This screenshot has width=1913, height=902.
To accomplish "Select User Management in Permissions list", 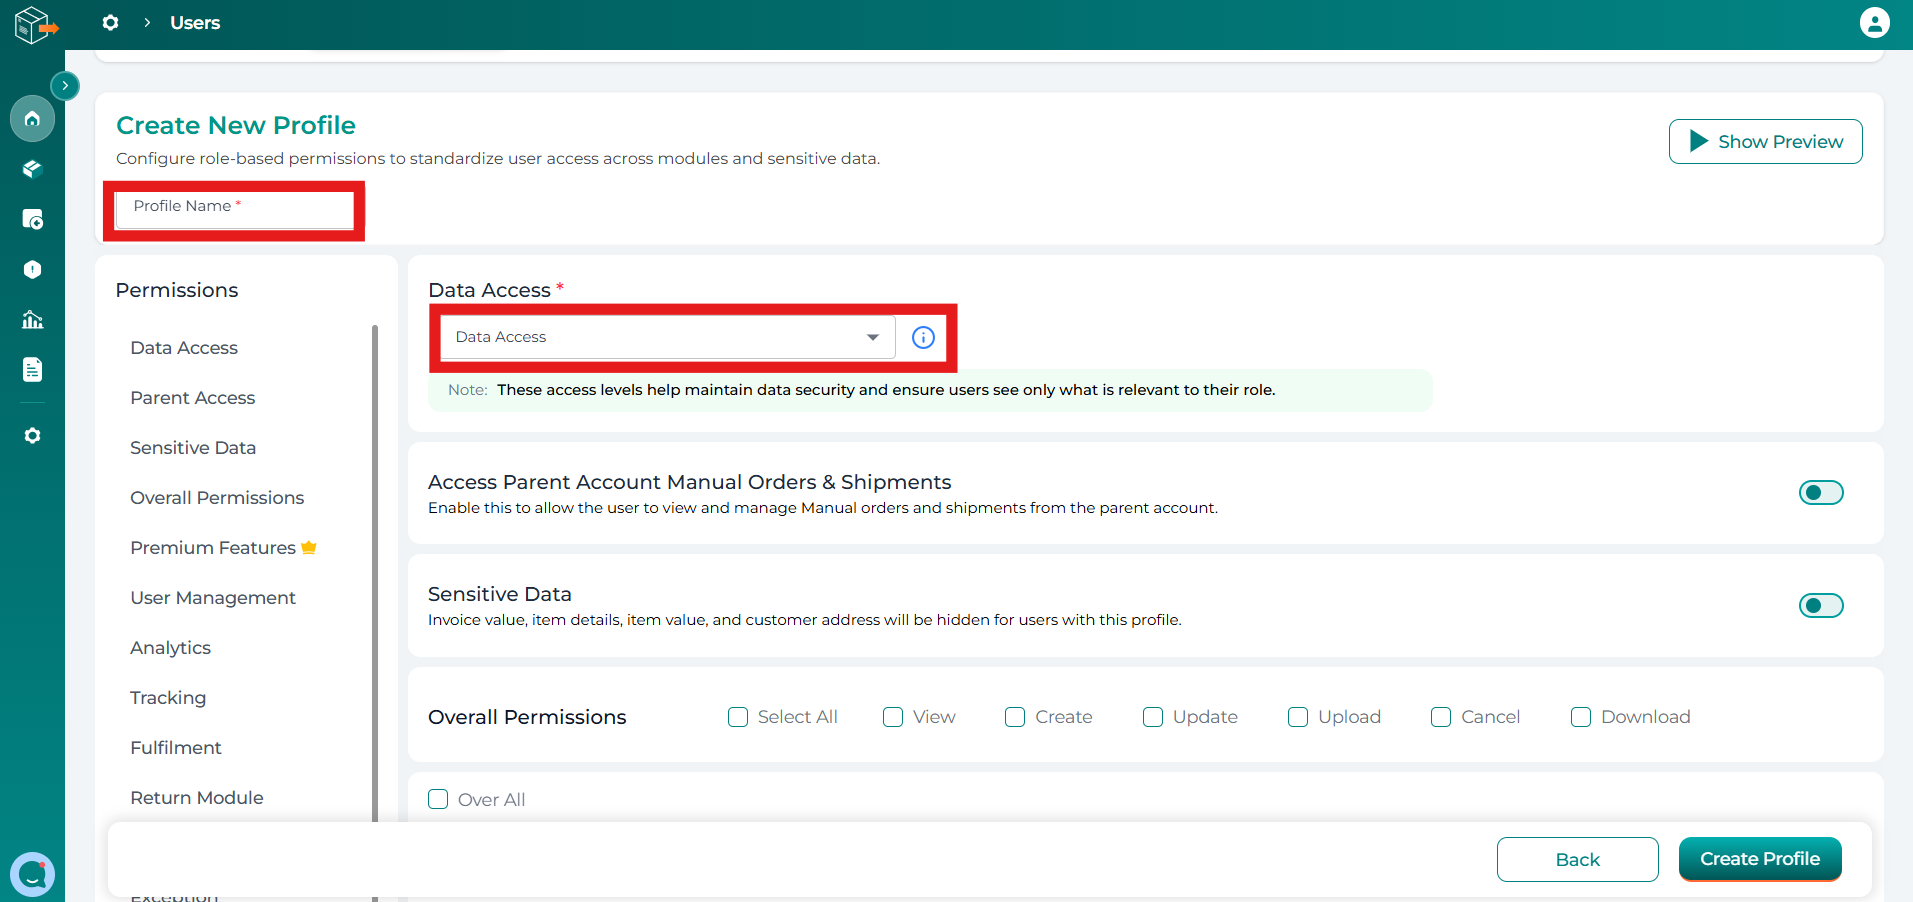I will tap(213, 598).
